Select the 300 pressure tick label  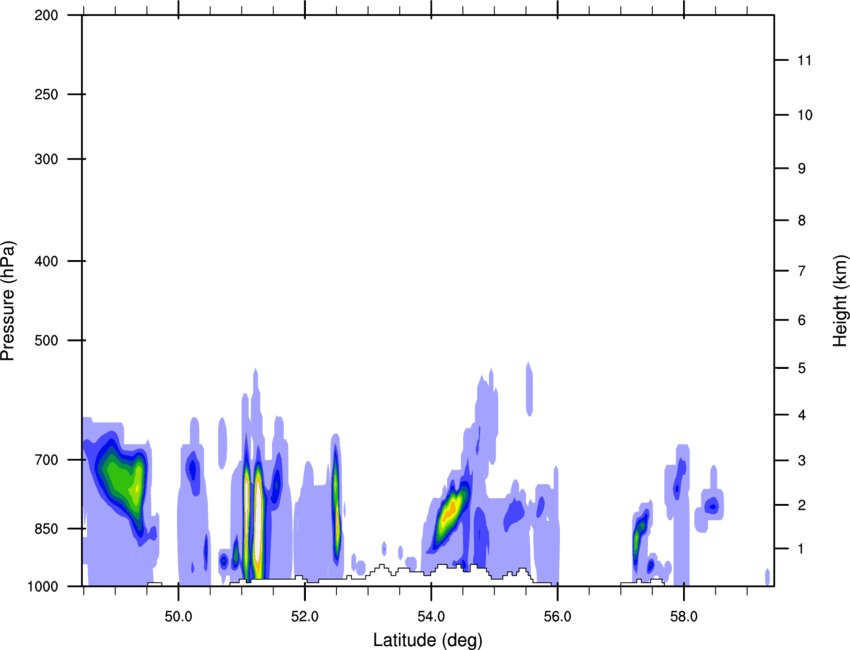tap(46, 159)
